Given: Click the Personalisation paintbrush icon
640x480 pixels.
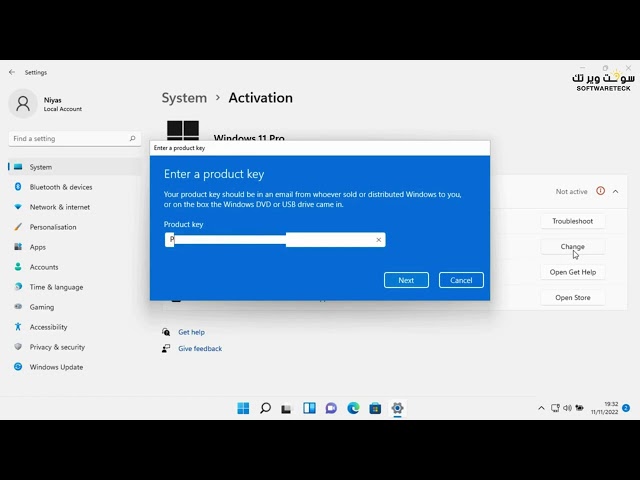Looking at the screenshot, I should pyautogui.click(x=18, y=227).
